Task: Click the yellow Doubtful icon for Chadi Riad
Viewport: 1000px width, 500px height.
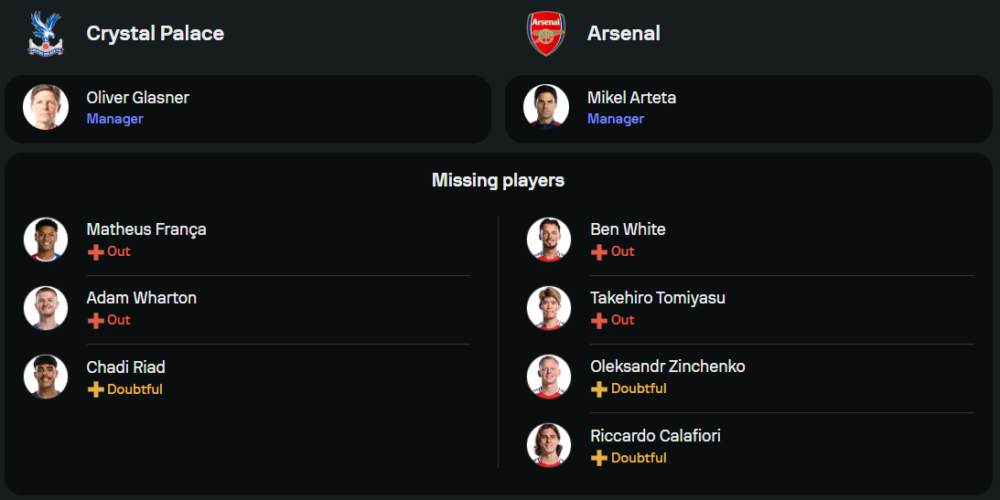Action: click(x=96, y=389)
